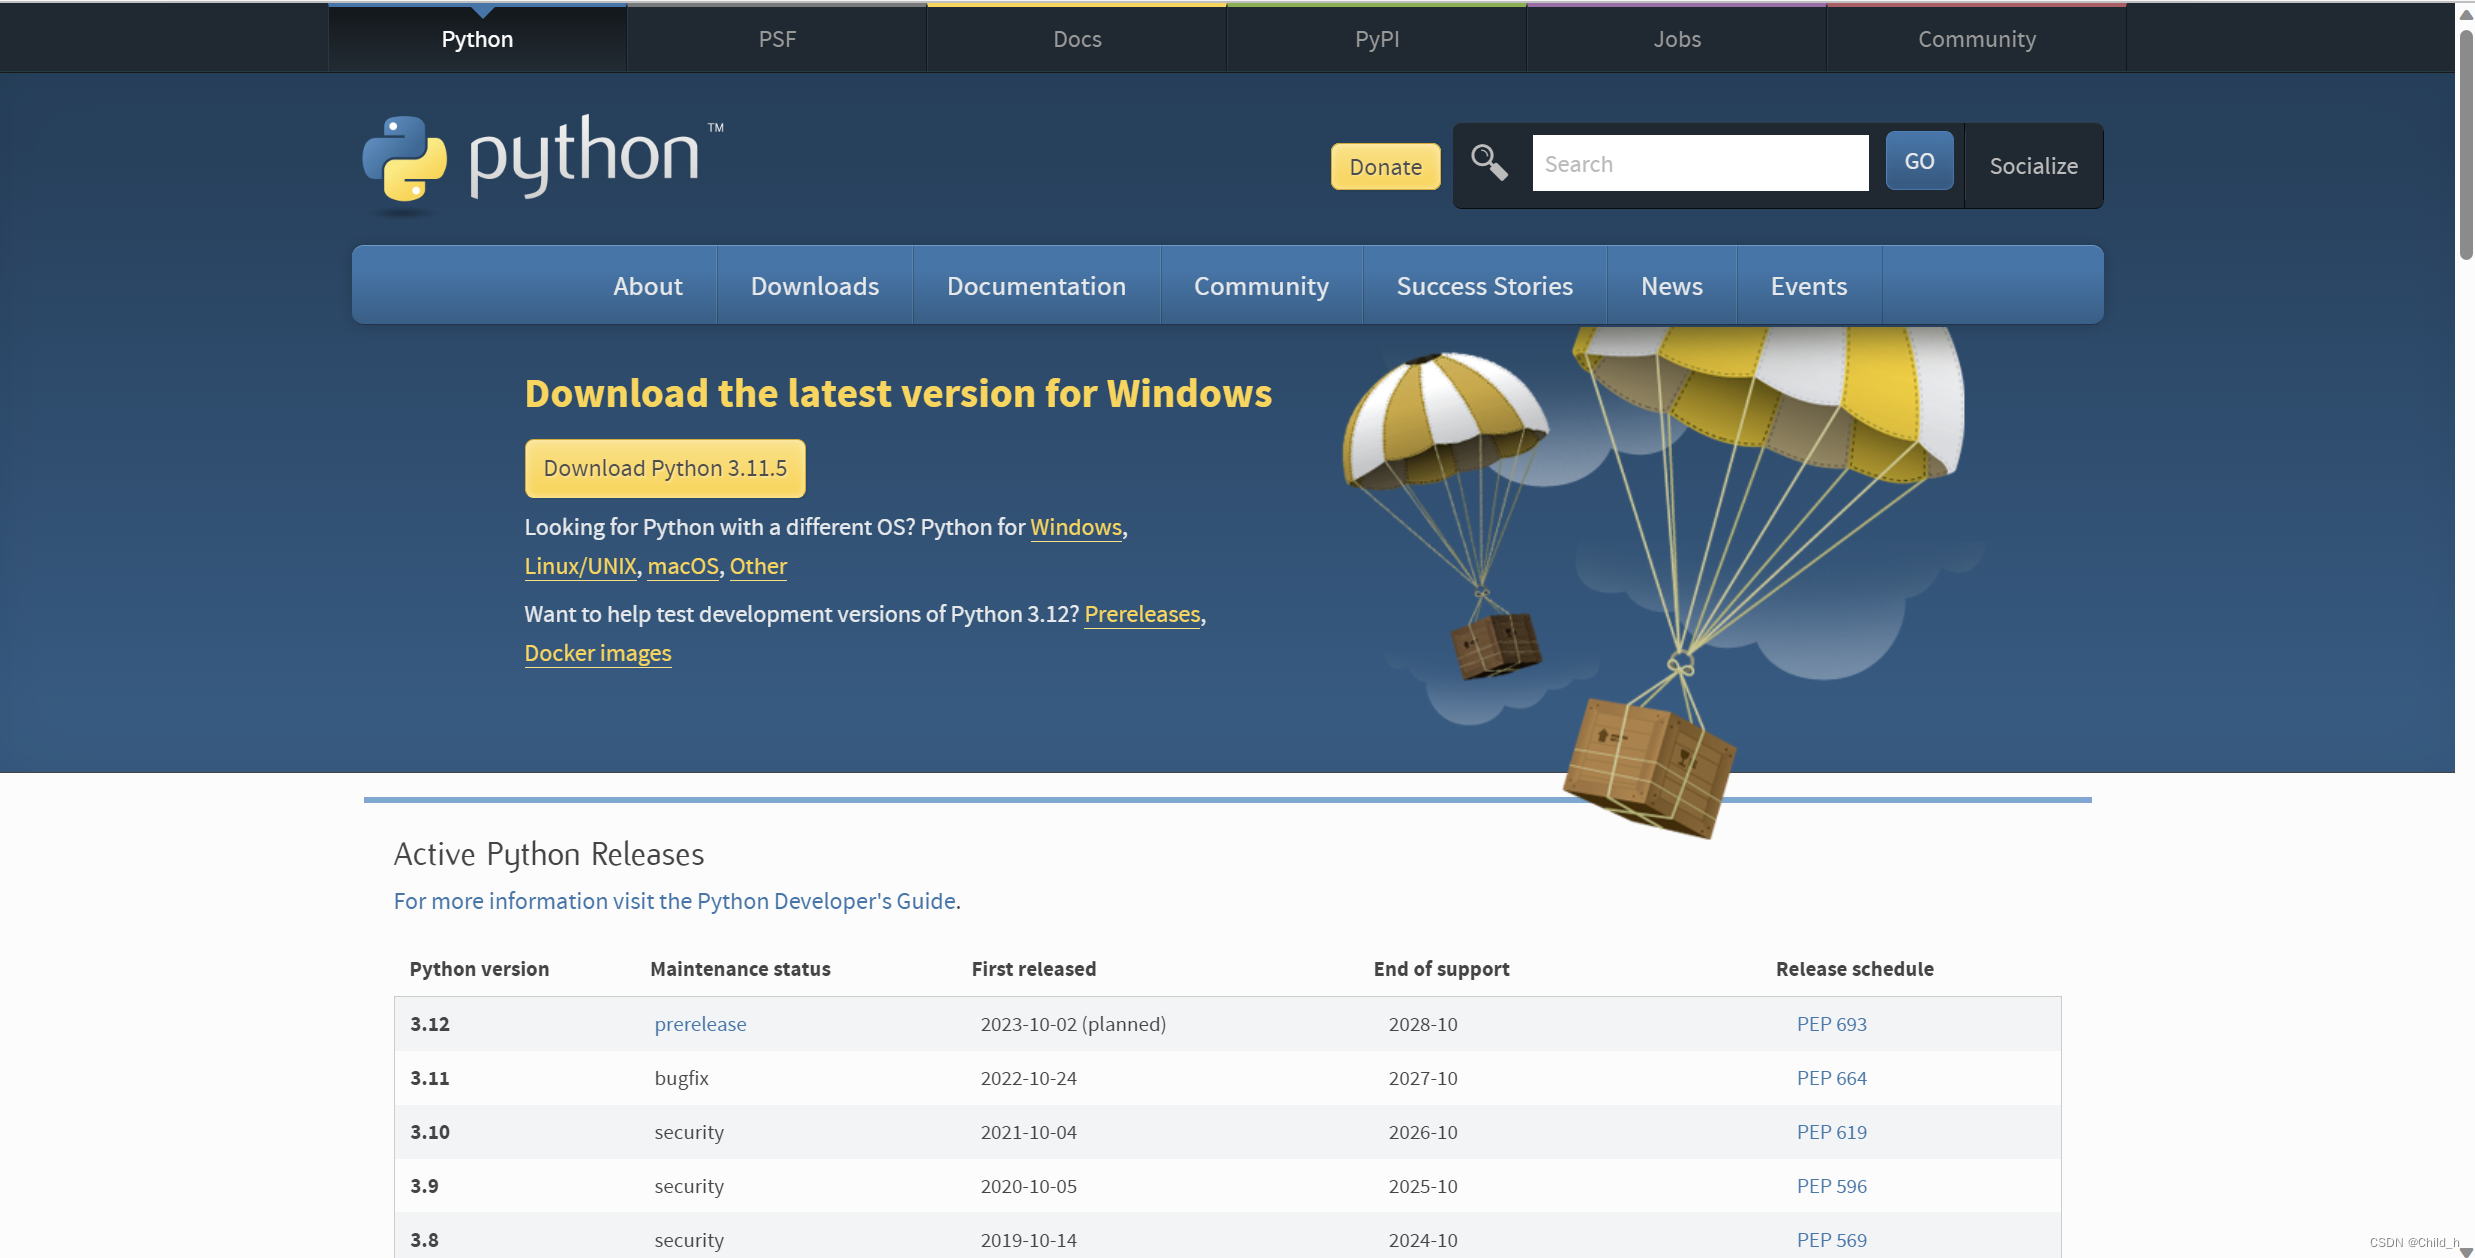Open the PEP 693 release schedule
The width and height of the screenshot is (2475, 1258).
1831,1024
